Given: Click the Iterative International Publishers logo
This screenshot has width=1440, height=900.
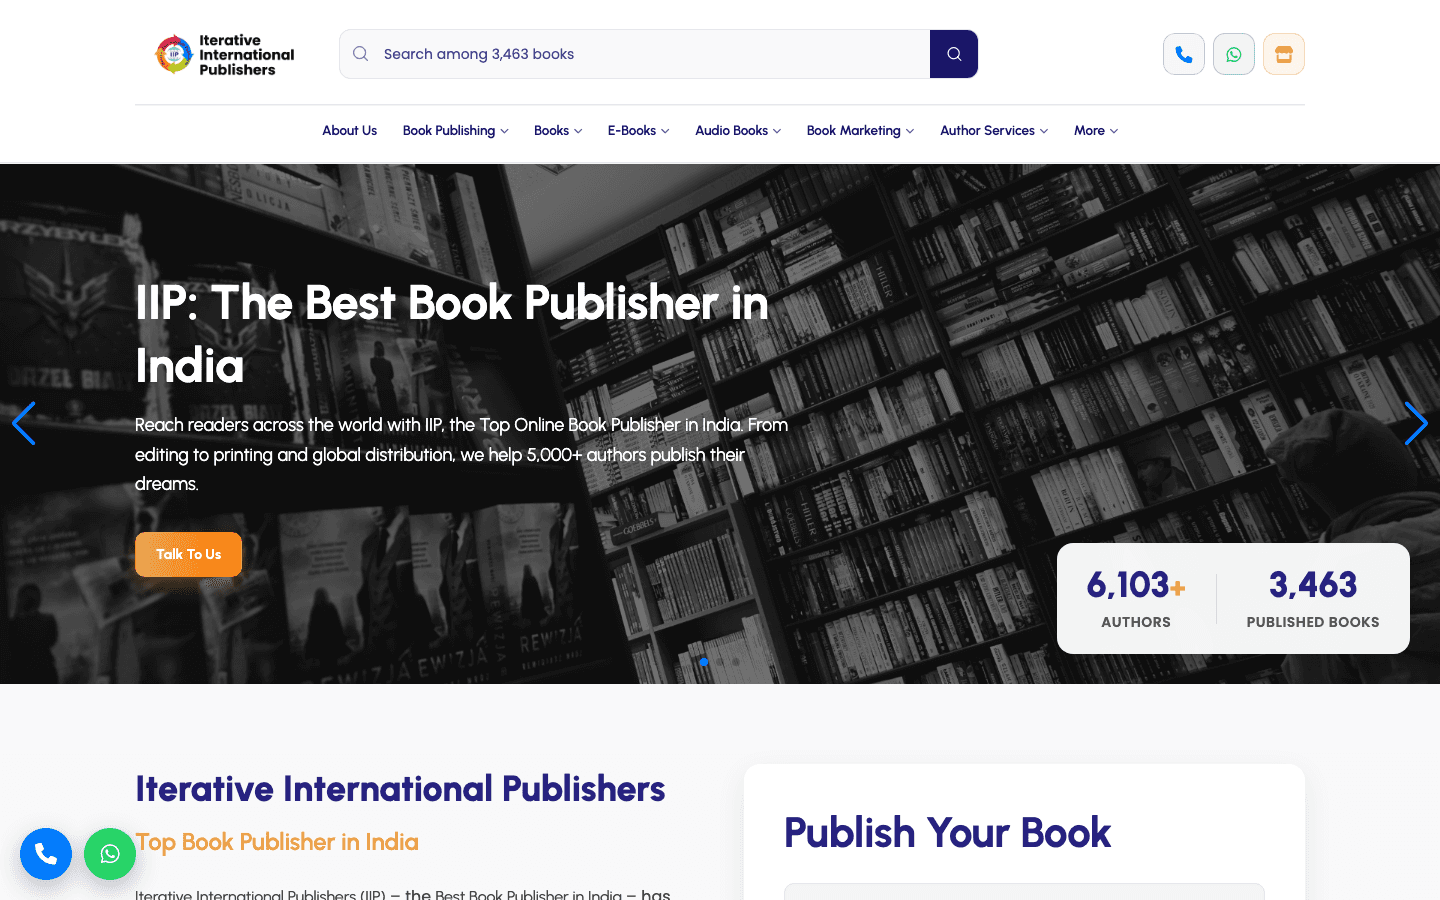Looking at the screenshot, I should point(225,55).
